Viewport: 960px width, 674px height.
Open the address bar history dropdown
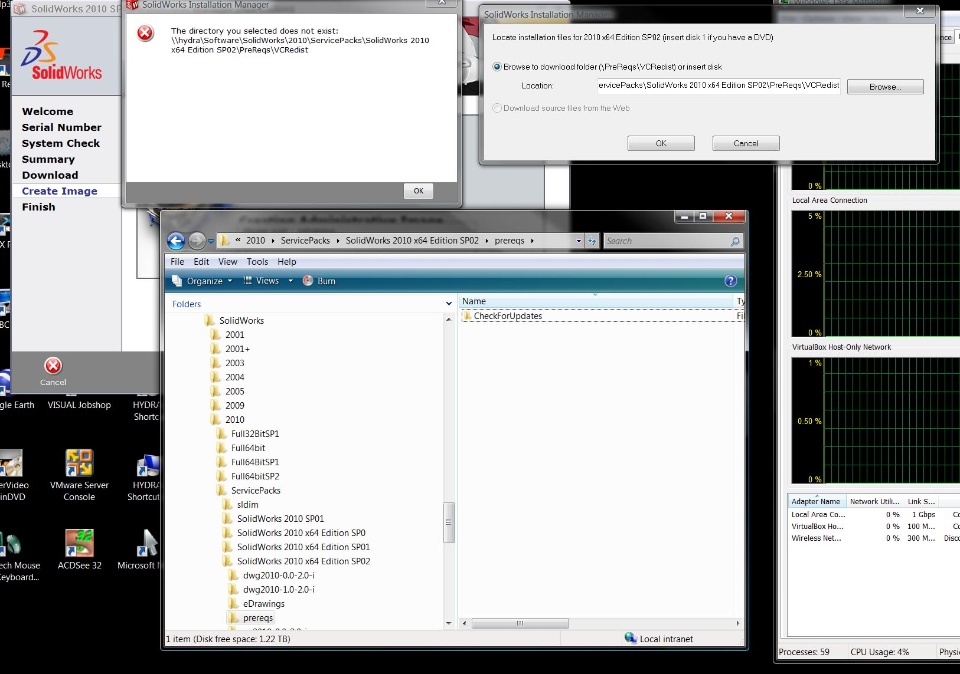click(579, 241)
